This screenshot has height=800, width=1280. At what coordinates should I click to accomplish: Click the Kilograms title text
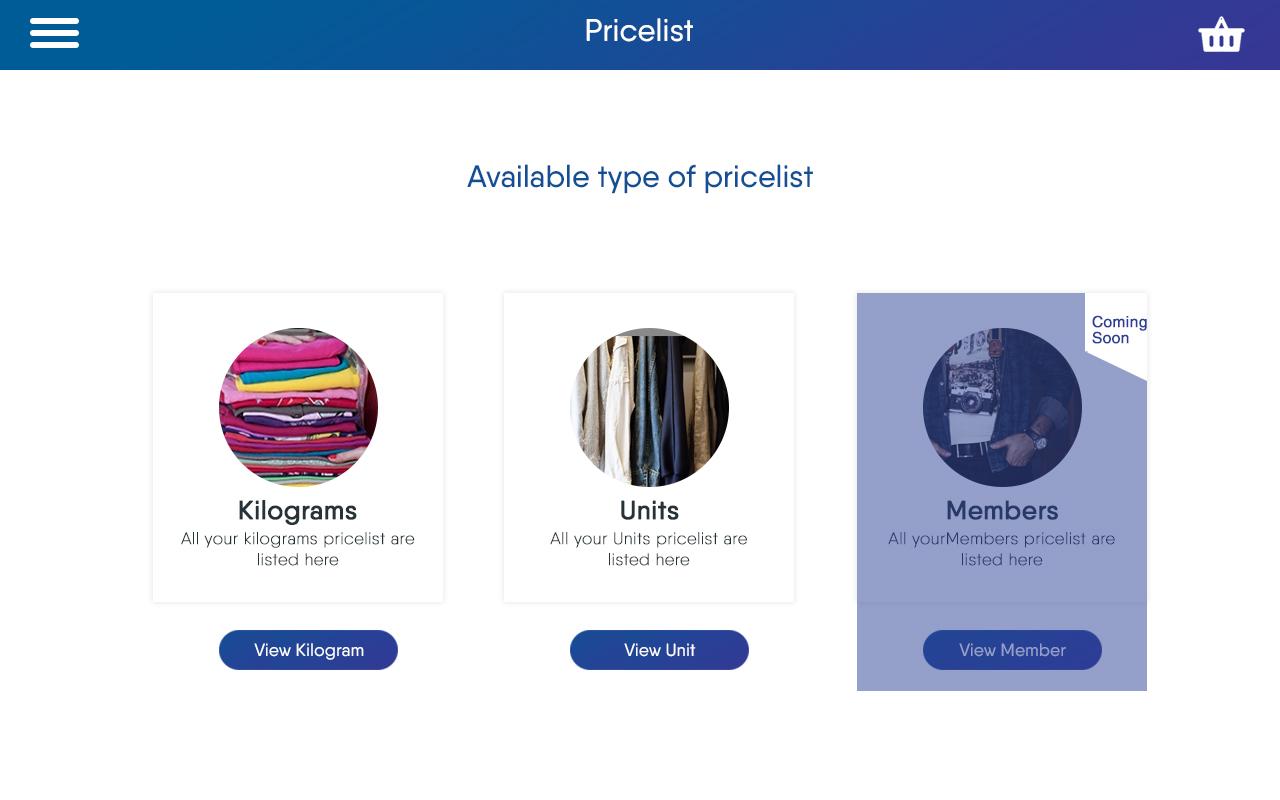click(298, 510)
